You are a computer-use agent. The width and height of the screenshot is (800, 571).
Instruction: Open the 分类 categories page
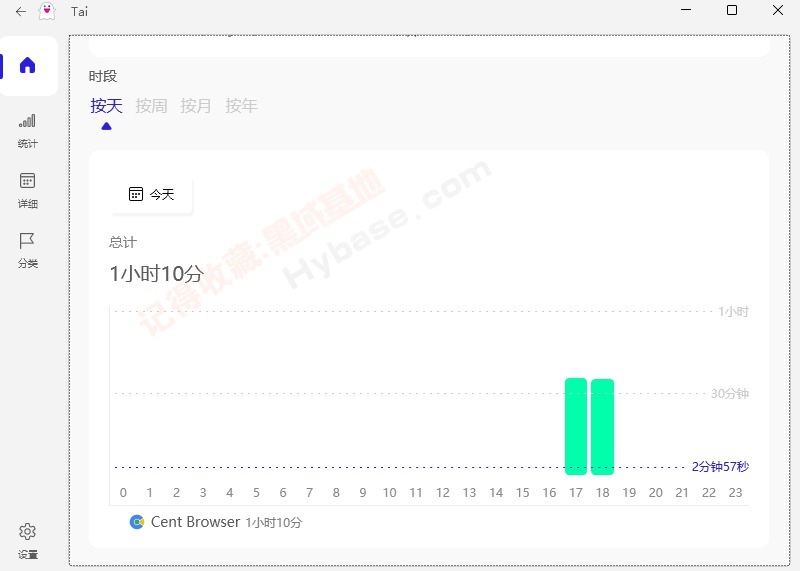[28, 251]
